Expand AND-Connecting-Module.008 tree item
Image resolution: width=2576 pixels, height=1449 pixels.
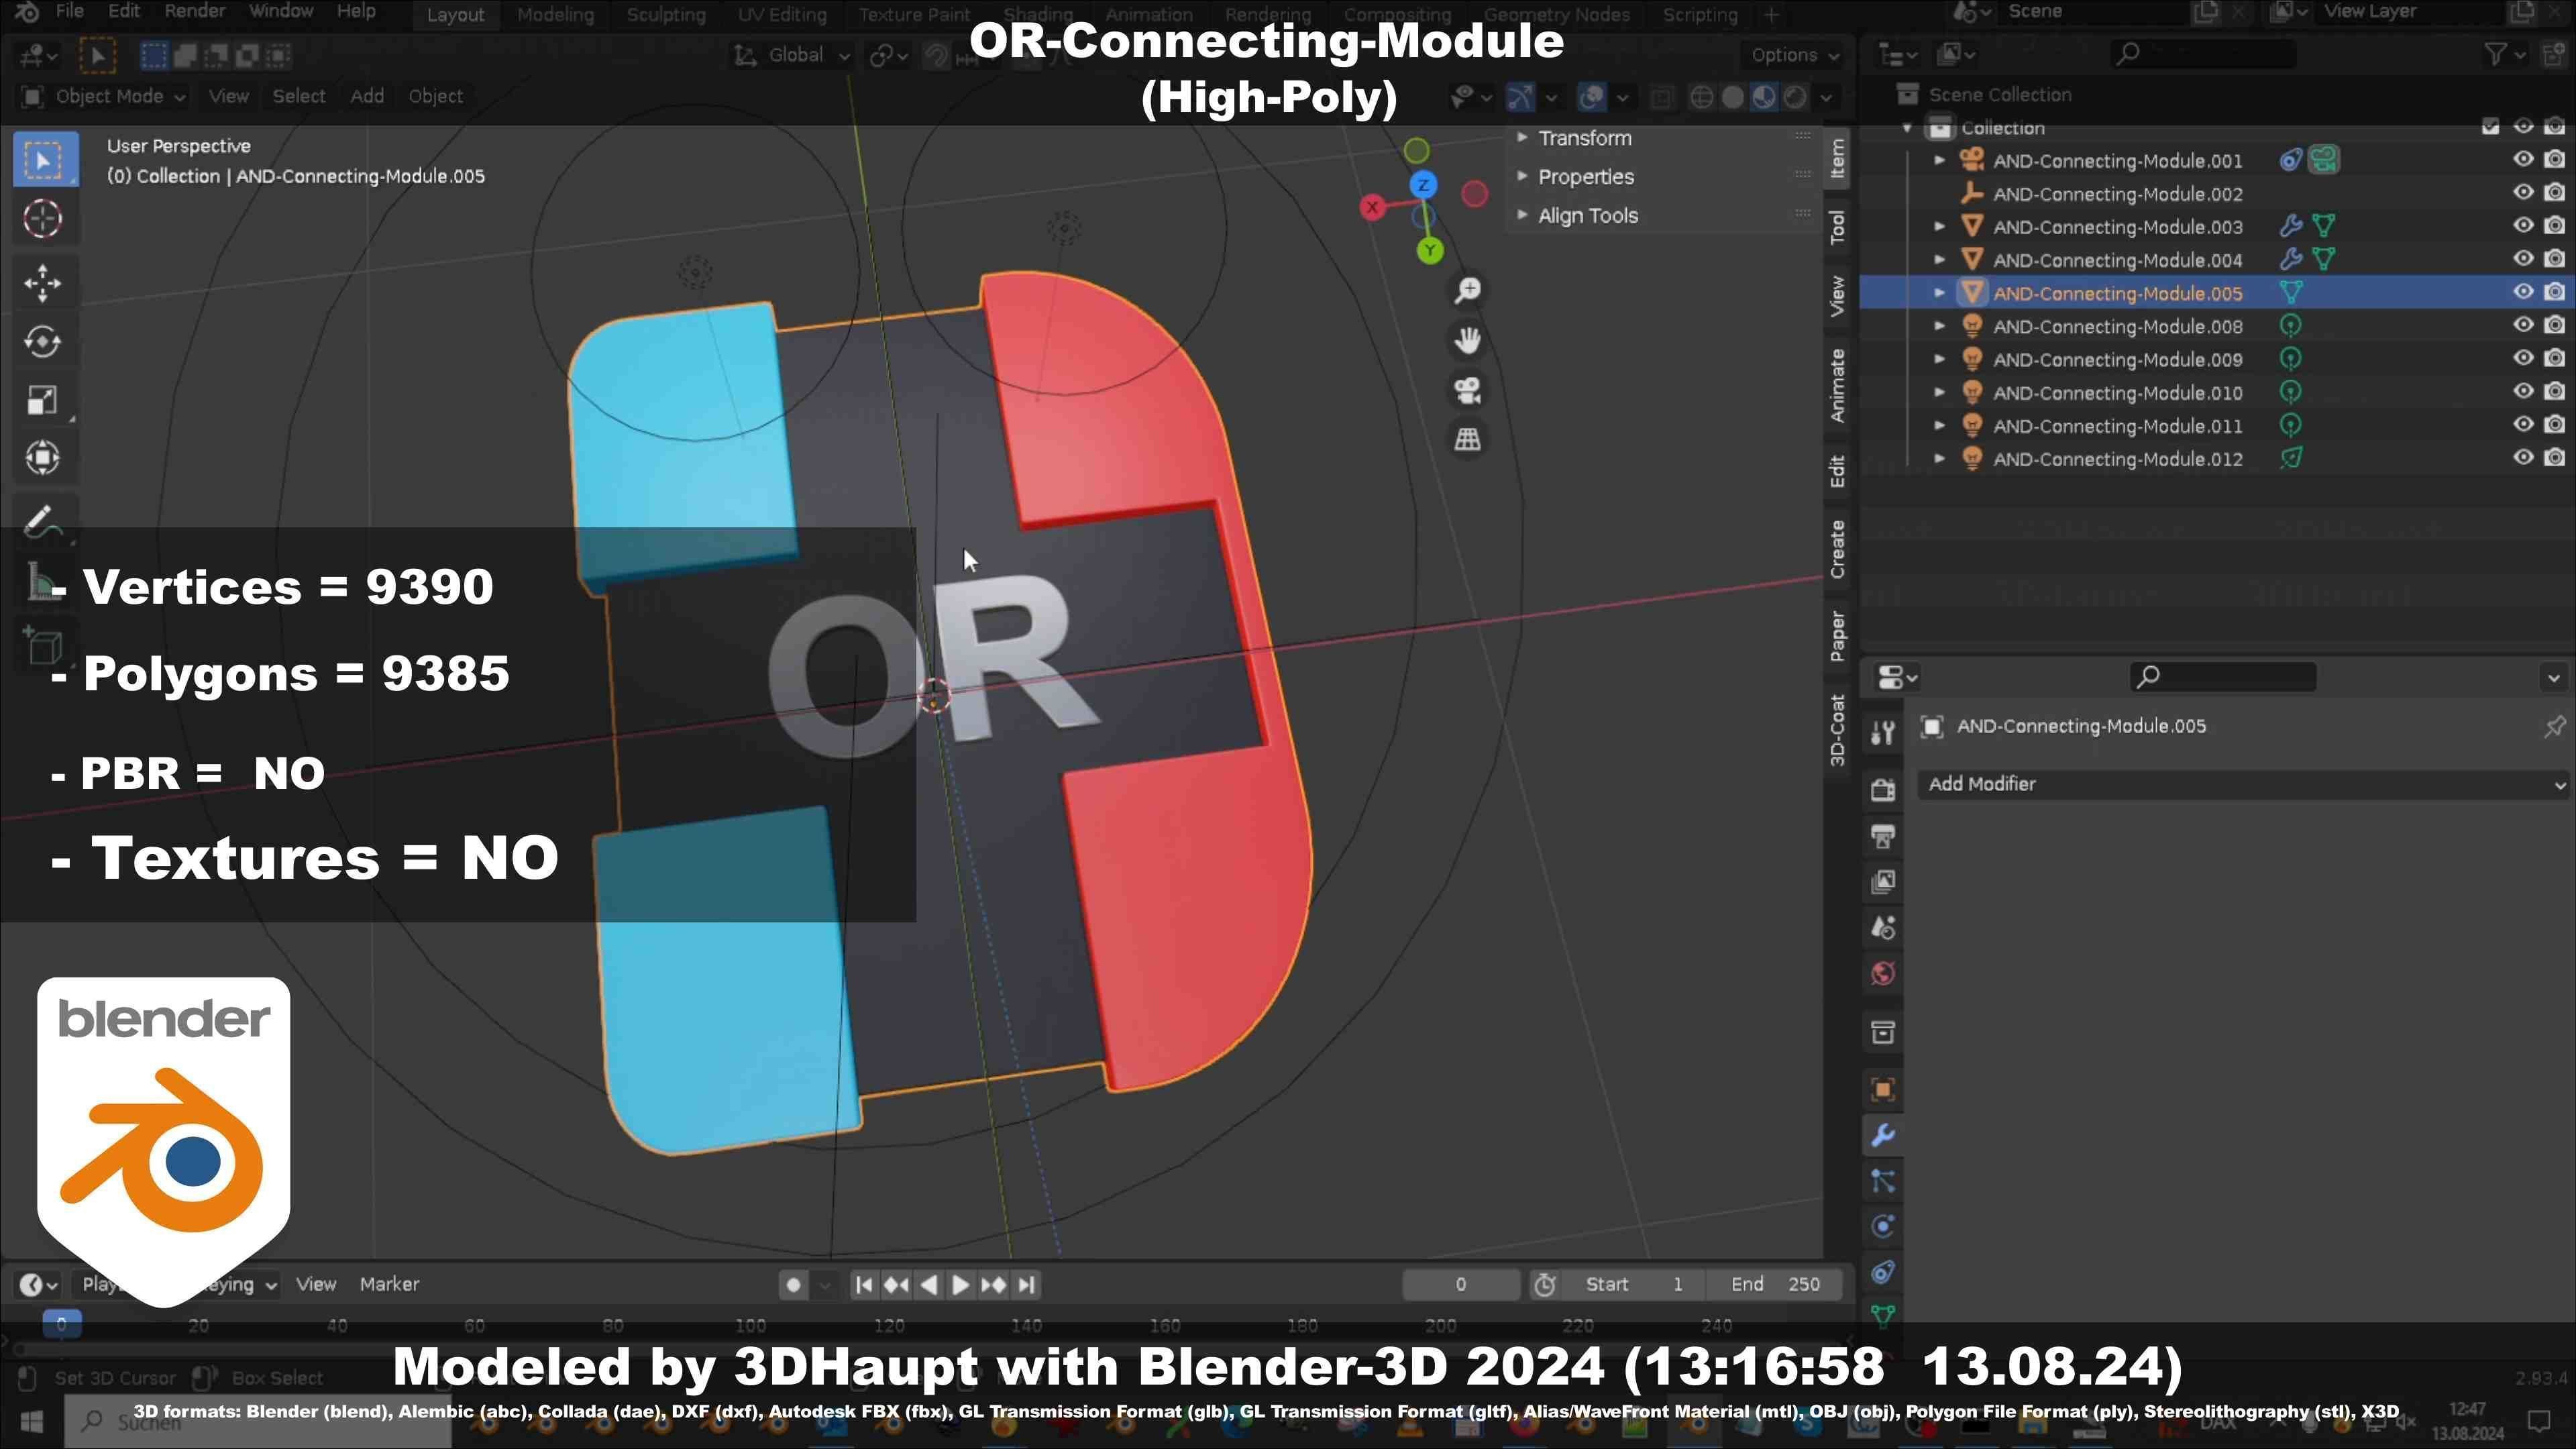(x=1939, y=326)
